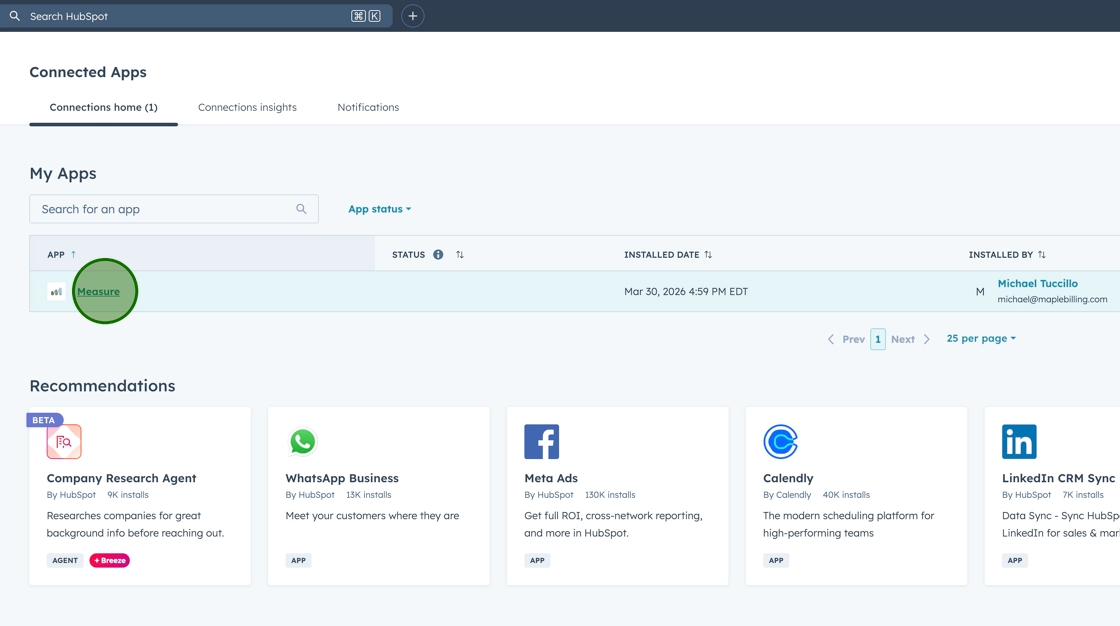
Task: Click the status info icon
Action: point(438,255)
